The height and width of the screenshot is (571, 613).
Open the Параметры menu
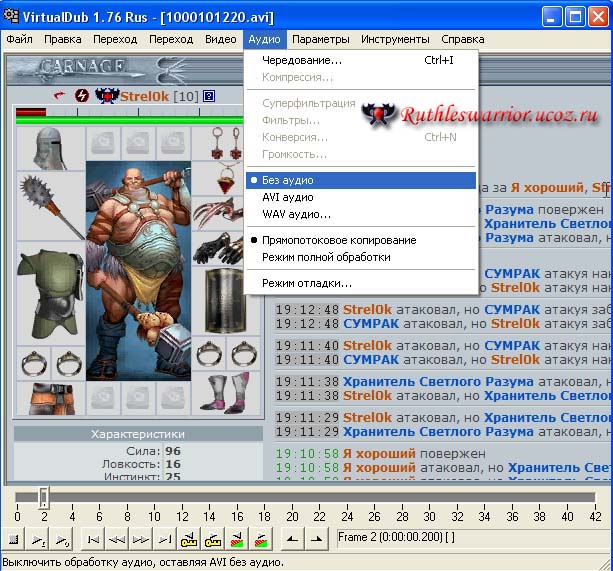[x=321, y=39]
